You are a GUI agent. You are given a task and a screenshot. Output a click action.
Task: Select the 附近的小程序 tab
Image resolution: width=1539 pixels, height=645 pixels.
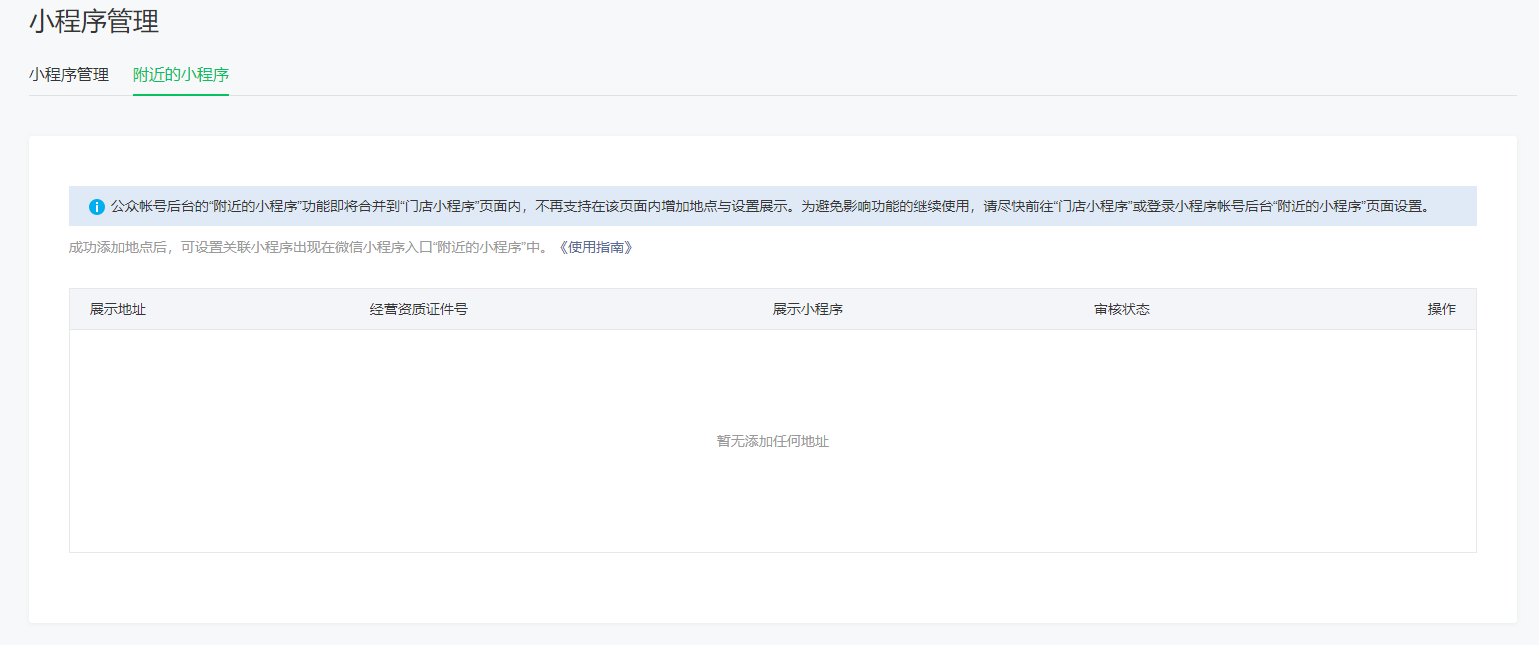pos(180,74)
